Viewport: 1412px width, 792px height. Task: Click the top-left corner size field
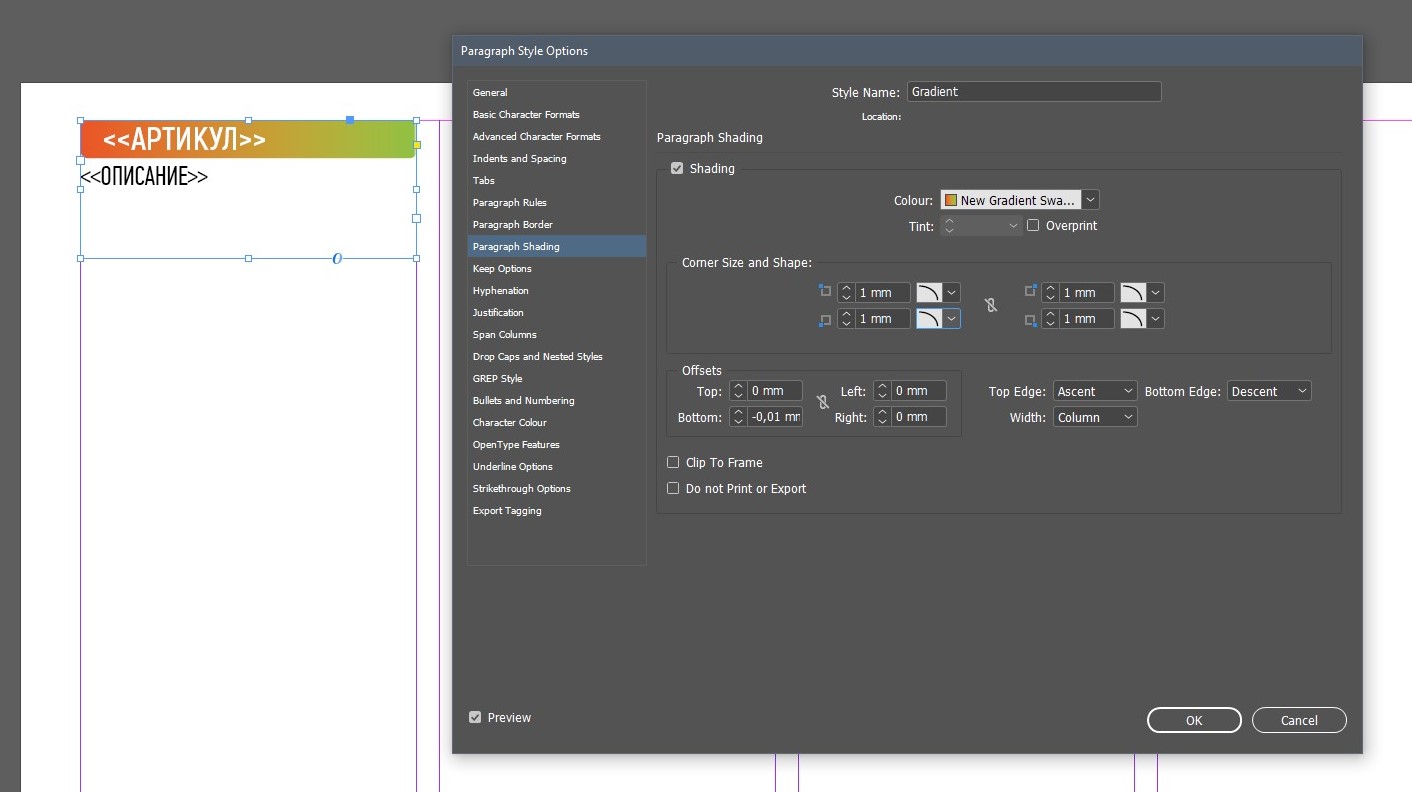[883, 292]
